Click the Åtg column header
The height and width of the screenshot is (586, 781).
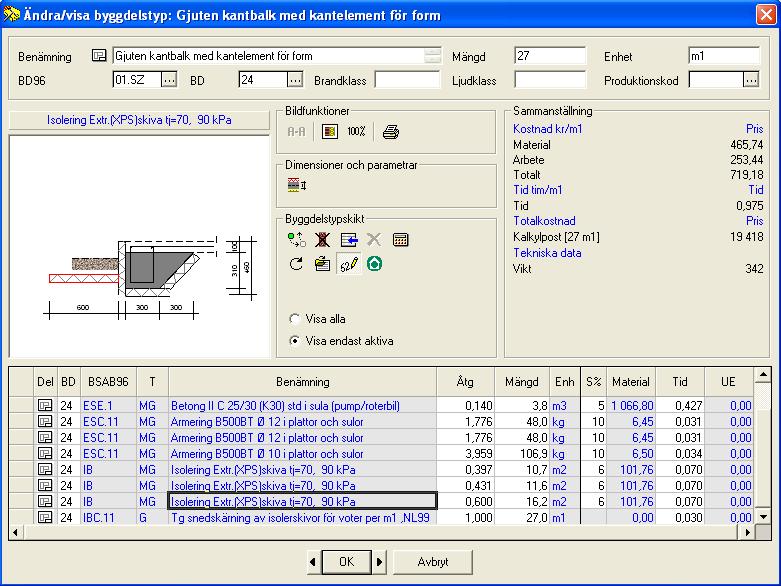465,382
